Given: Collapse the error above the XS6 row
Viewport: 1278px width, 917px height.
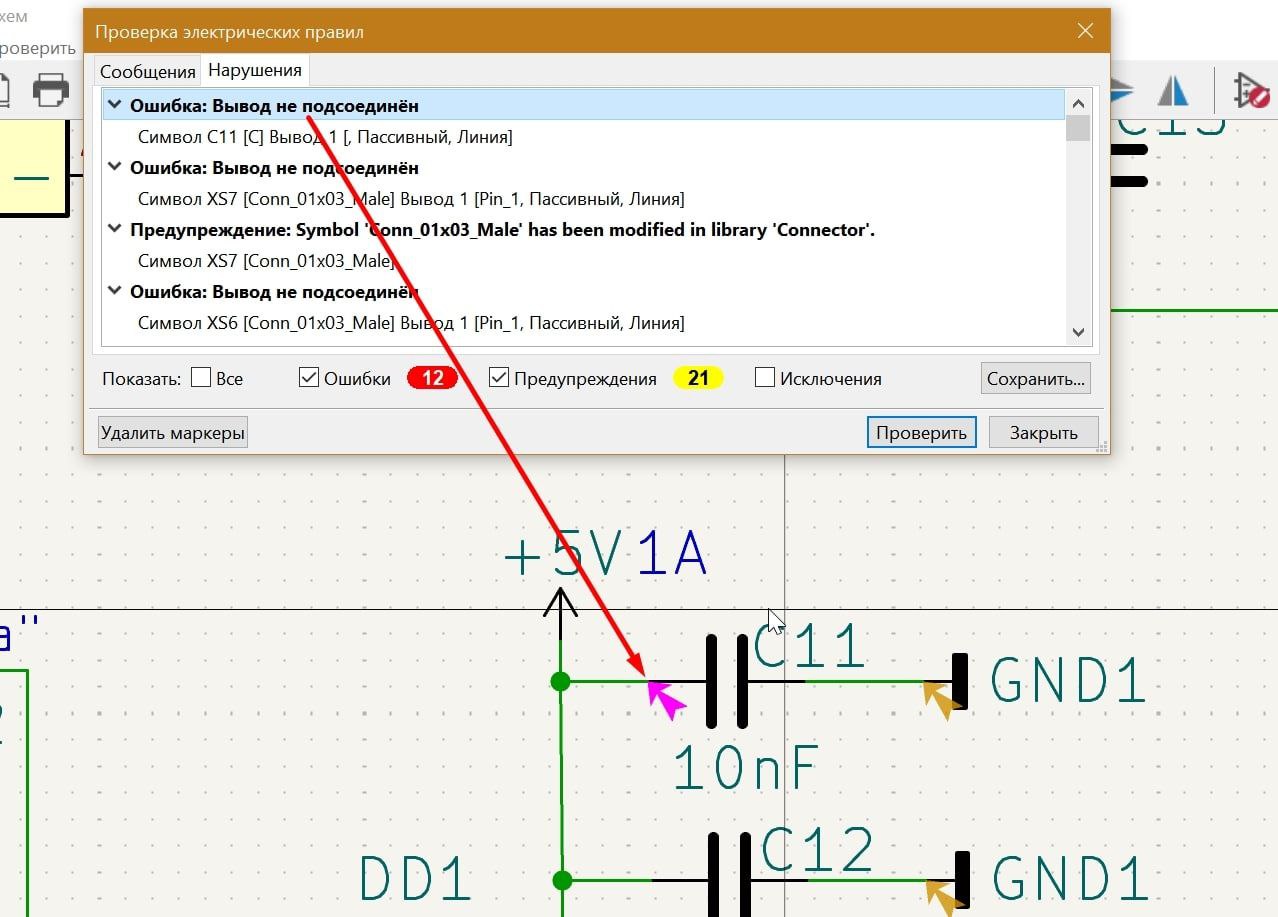Looking at the screenshot, I should point(115,291).
